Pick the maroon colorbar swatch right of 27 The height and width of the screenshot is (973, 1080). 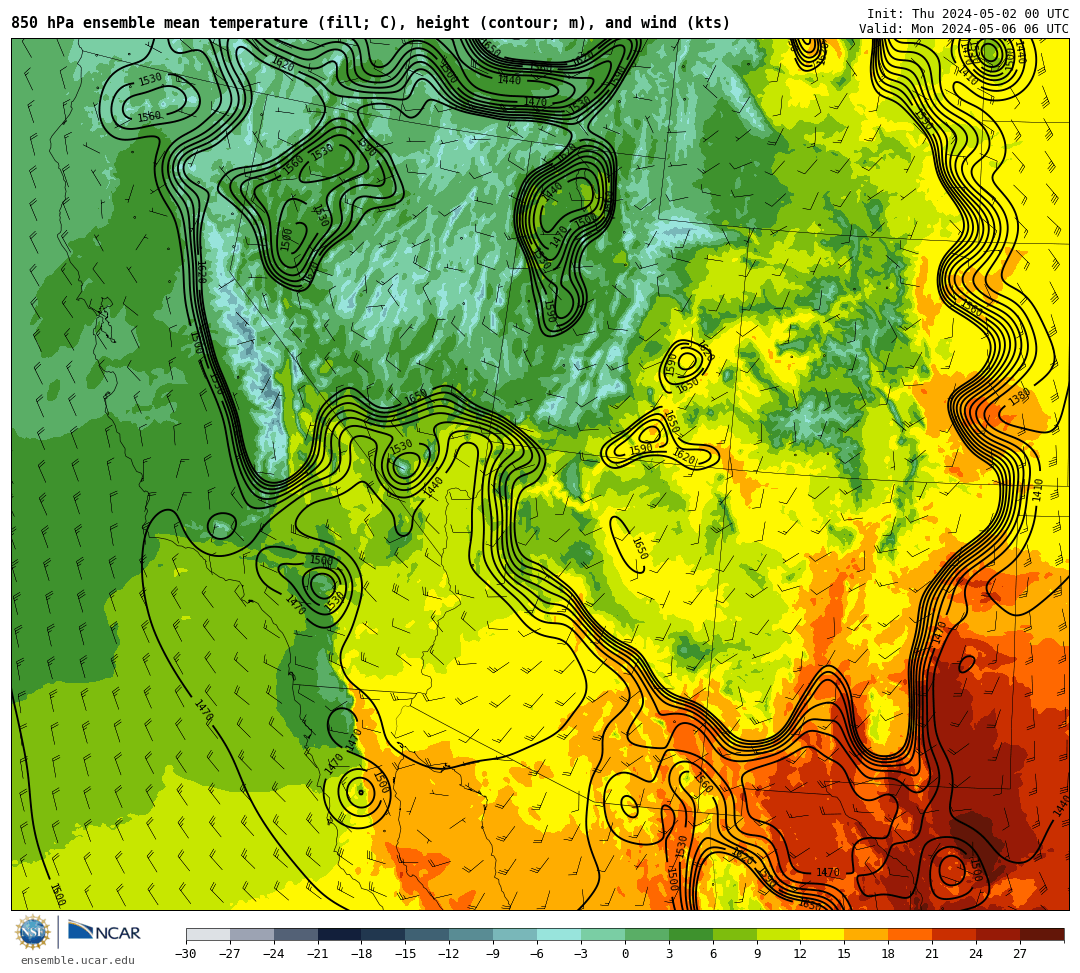(x=1042, y=934)
